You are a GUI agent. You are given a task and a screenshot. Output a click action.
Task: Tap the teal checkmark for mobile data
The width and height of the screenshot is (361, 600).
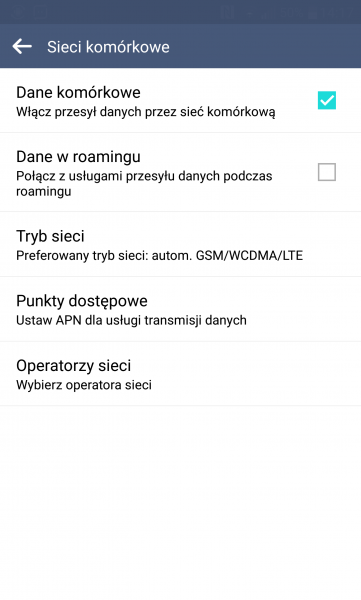coord(327,100)
